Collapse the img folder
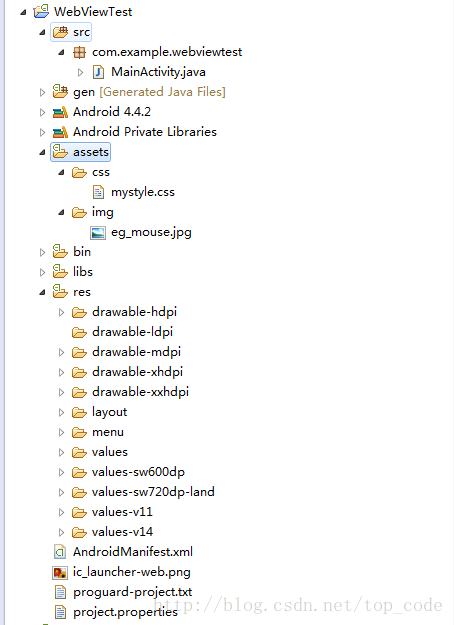 tap(61, 212)
